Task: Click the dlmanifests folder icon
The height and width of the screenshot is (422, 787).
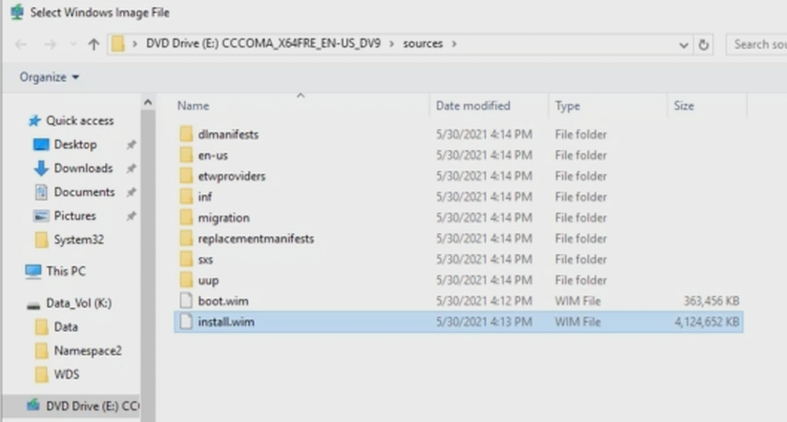Action: pos(184,134)
